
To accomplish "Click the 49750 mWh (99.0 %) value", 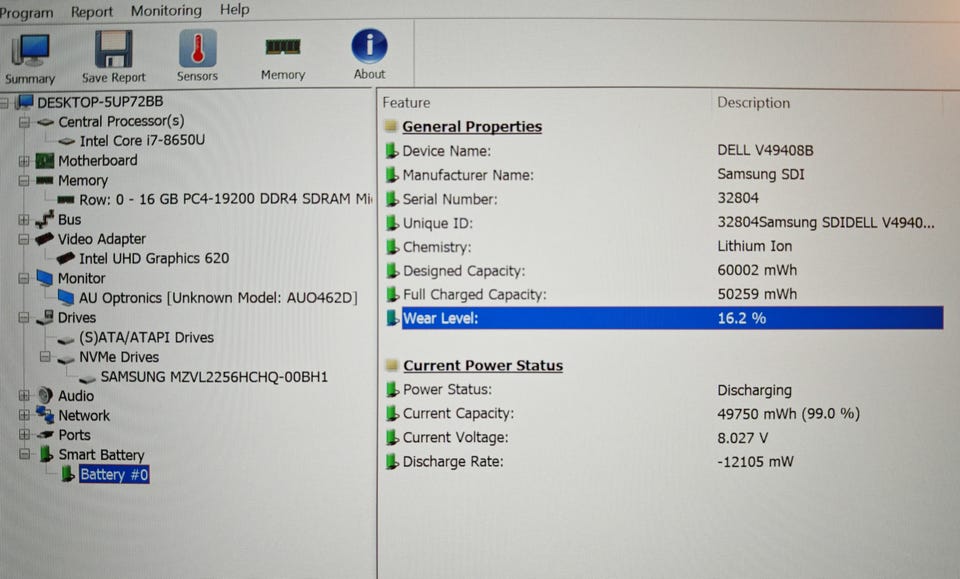I will [x=789, y=414].
